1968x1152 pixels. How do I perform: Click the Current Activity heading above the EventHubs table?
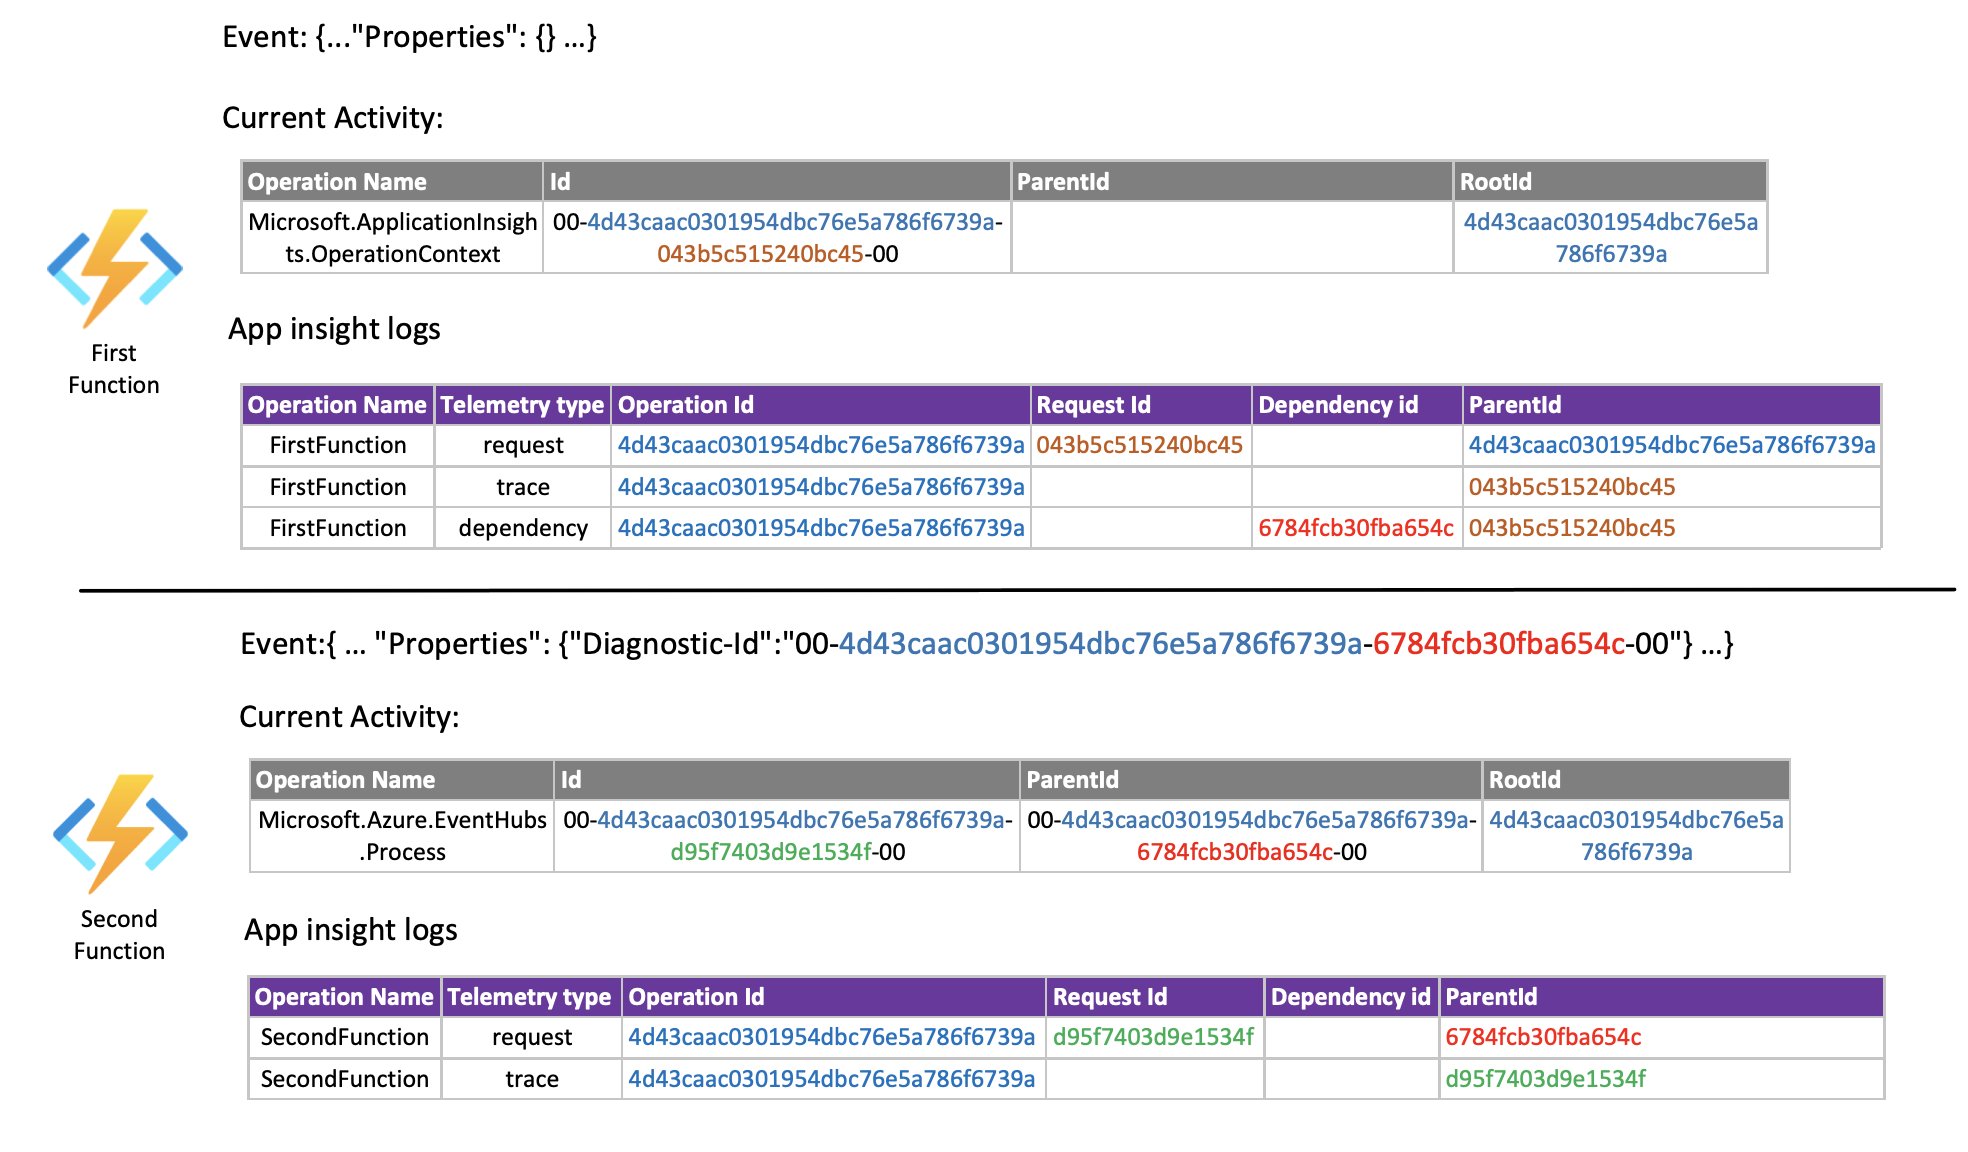(349, 716)
